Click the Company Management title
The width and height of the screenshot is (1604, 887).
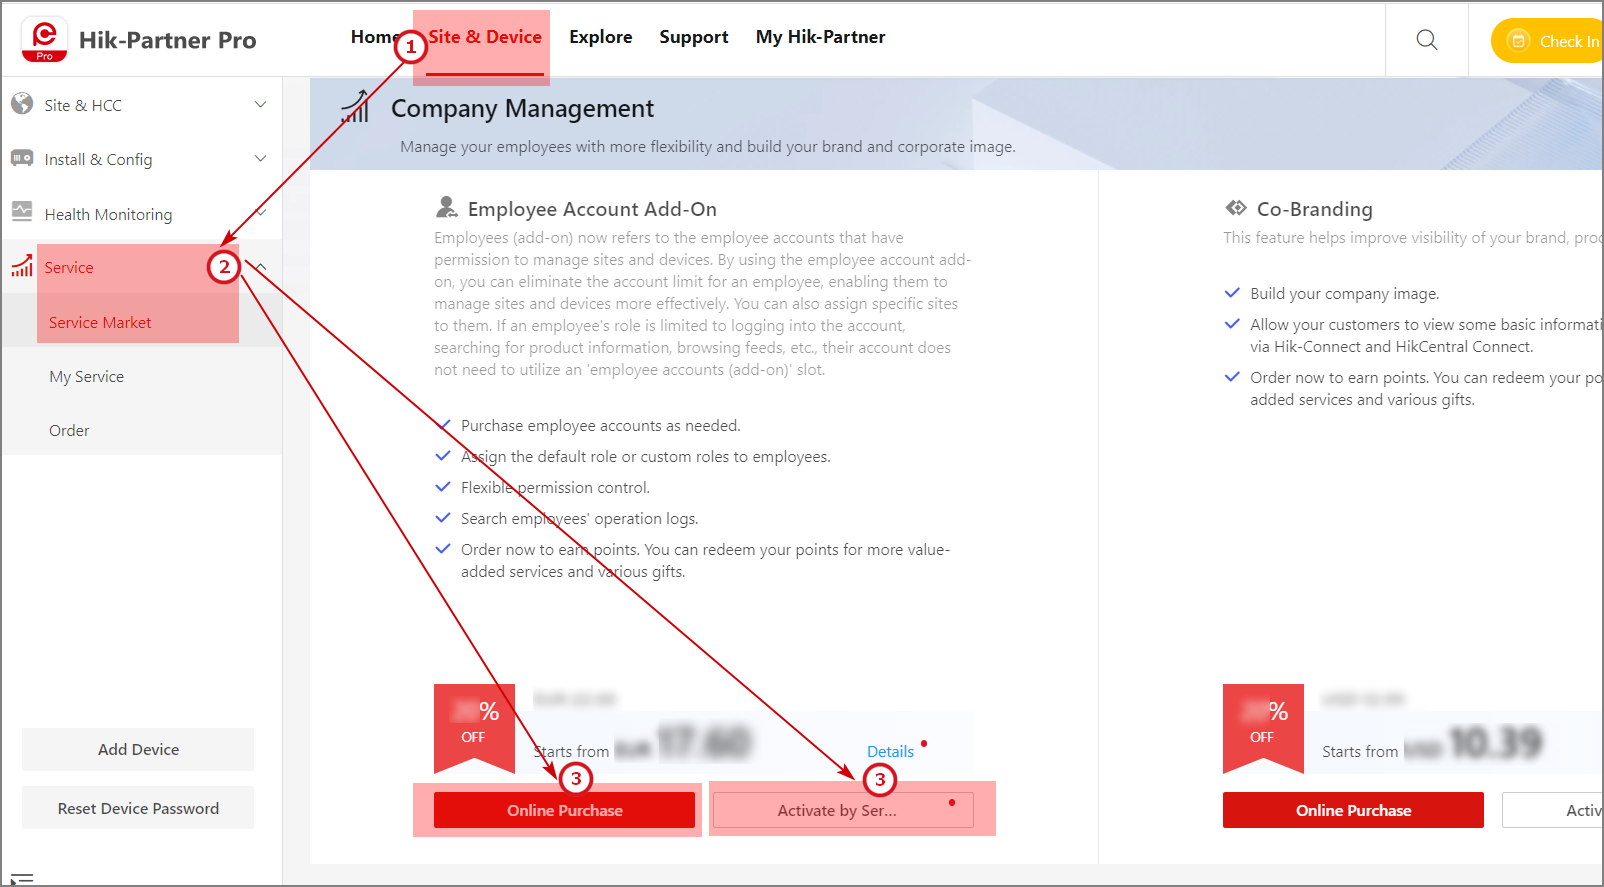pos(522,108)
